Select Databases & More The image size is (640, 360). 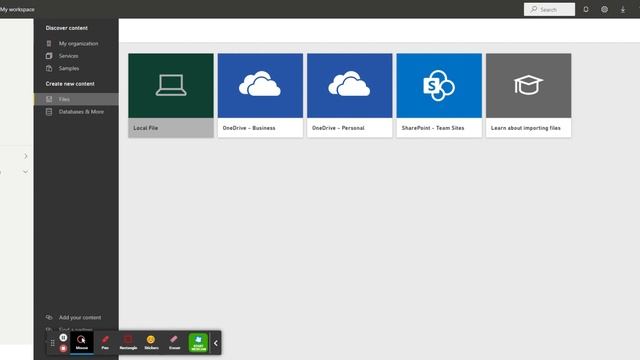[x=81, y=112]
